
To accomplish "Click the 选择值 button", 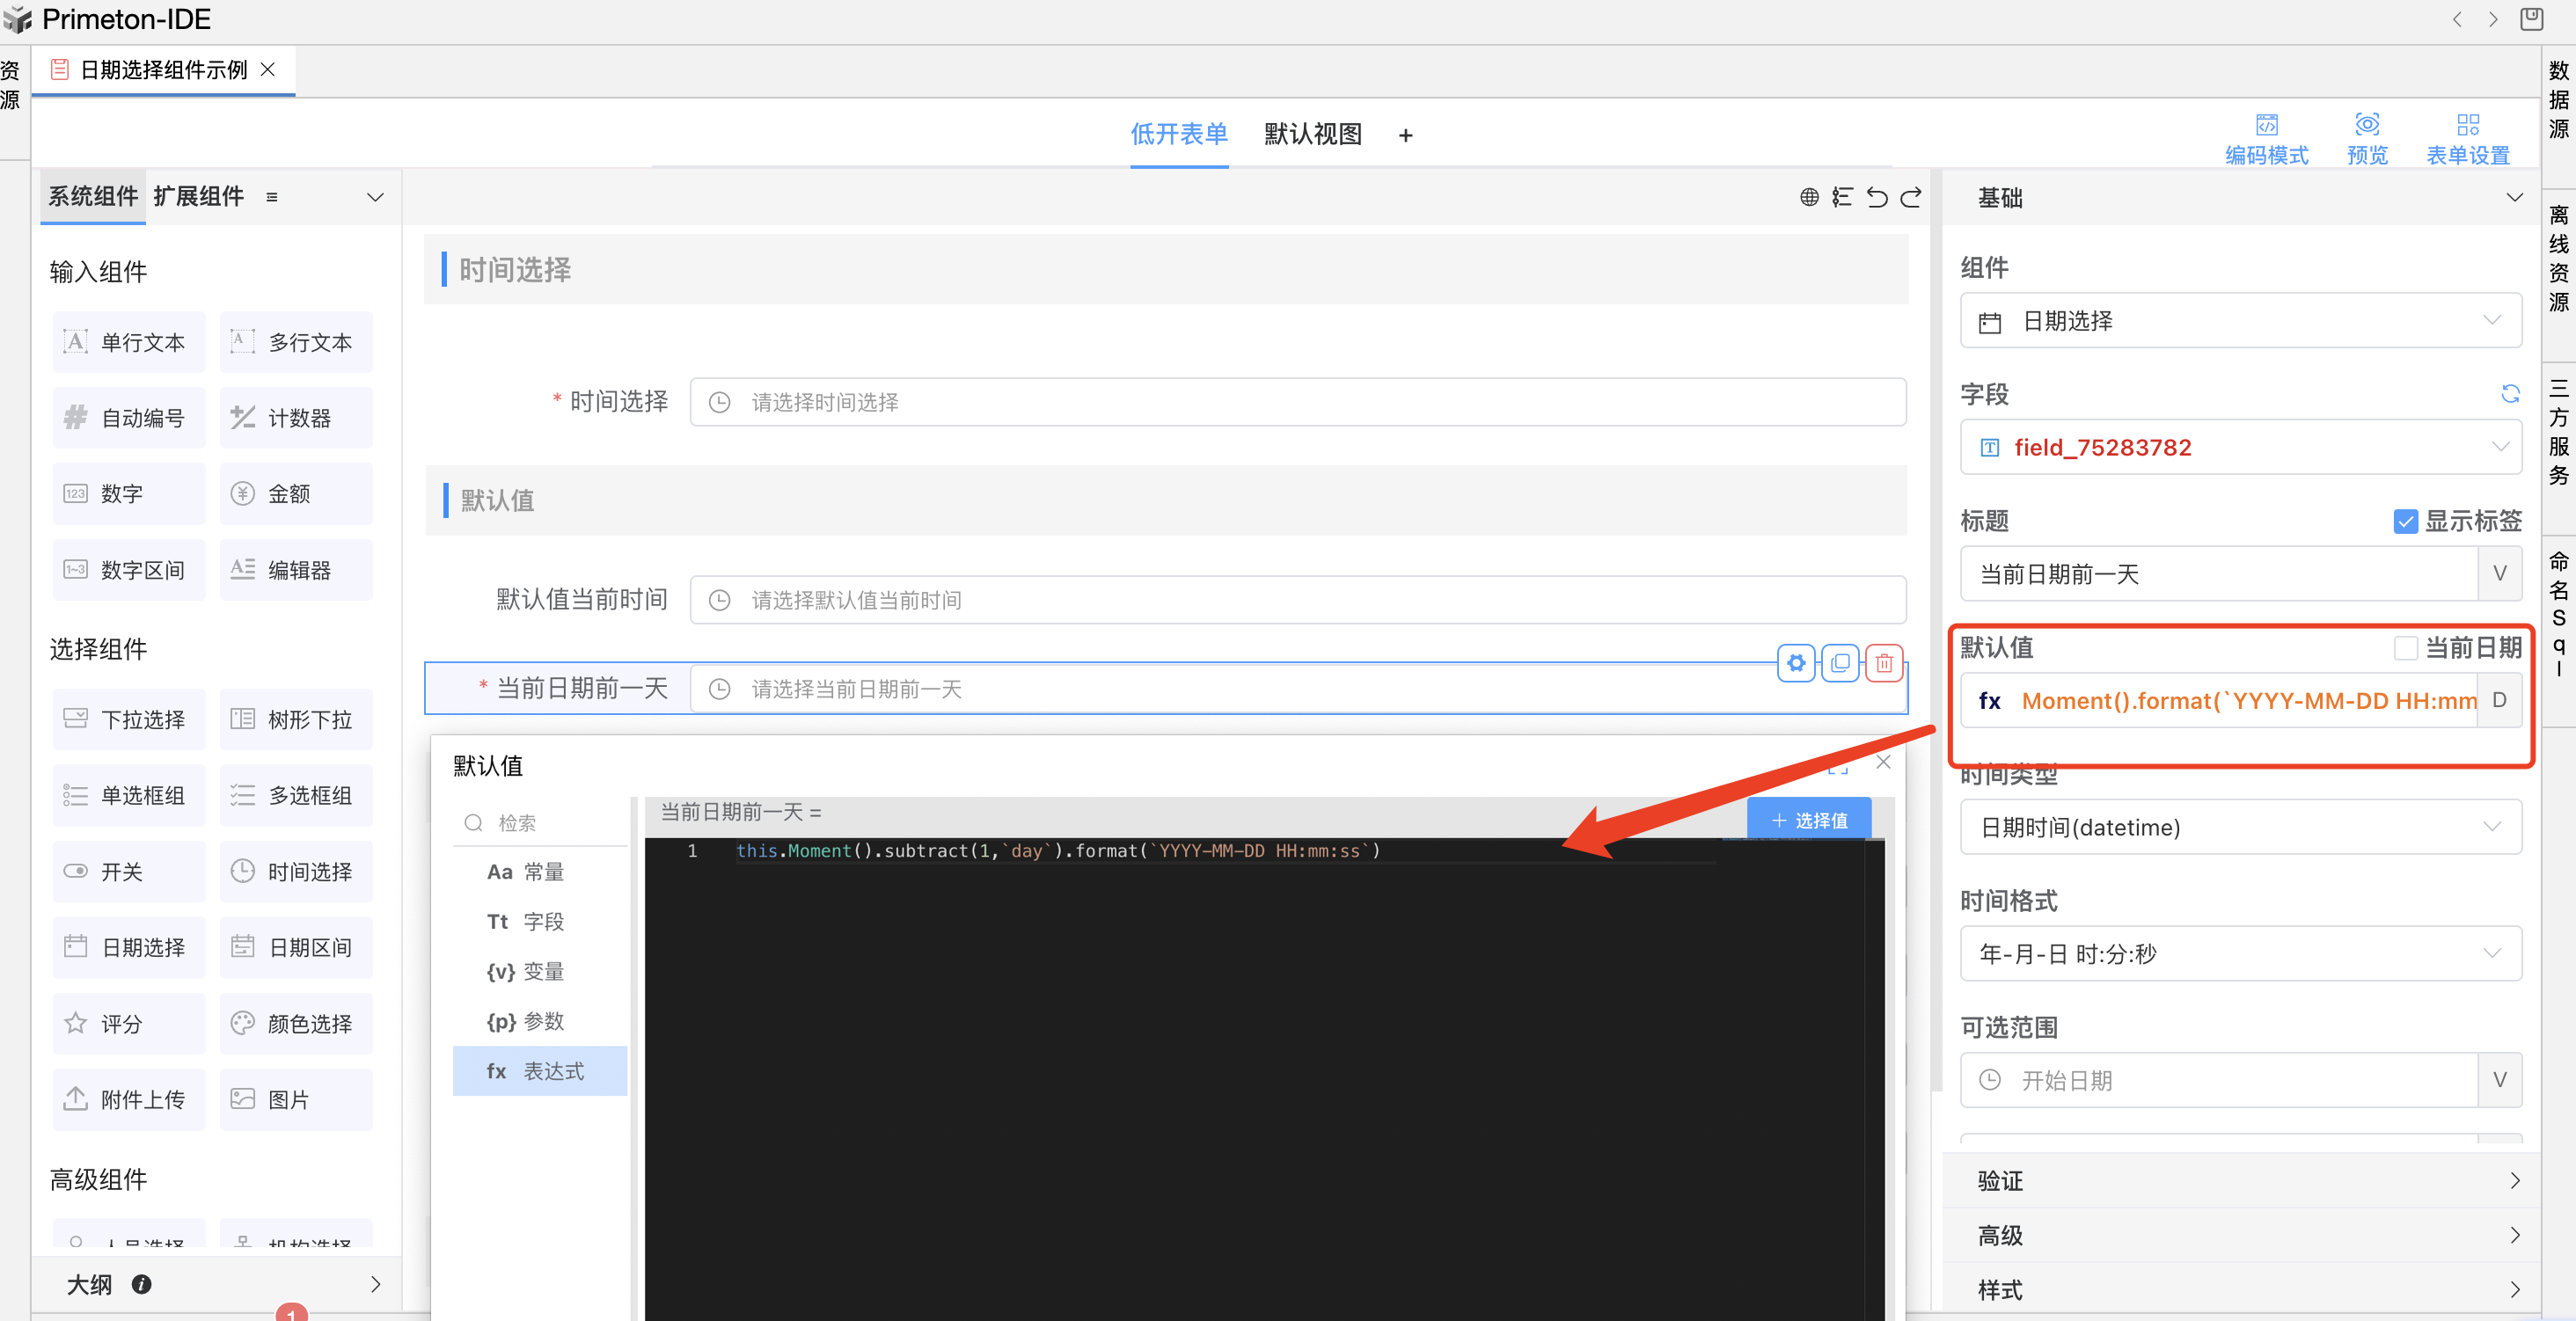I will pos(1809,820).
